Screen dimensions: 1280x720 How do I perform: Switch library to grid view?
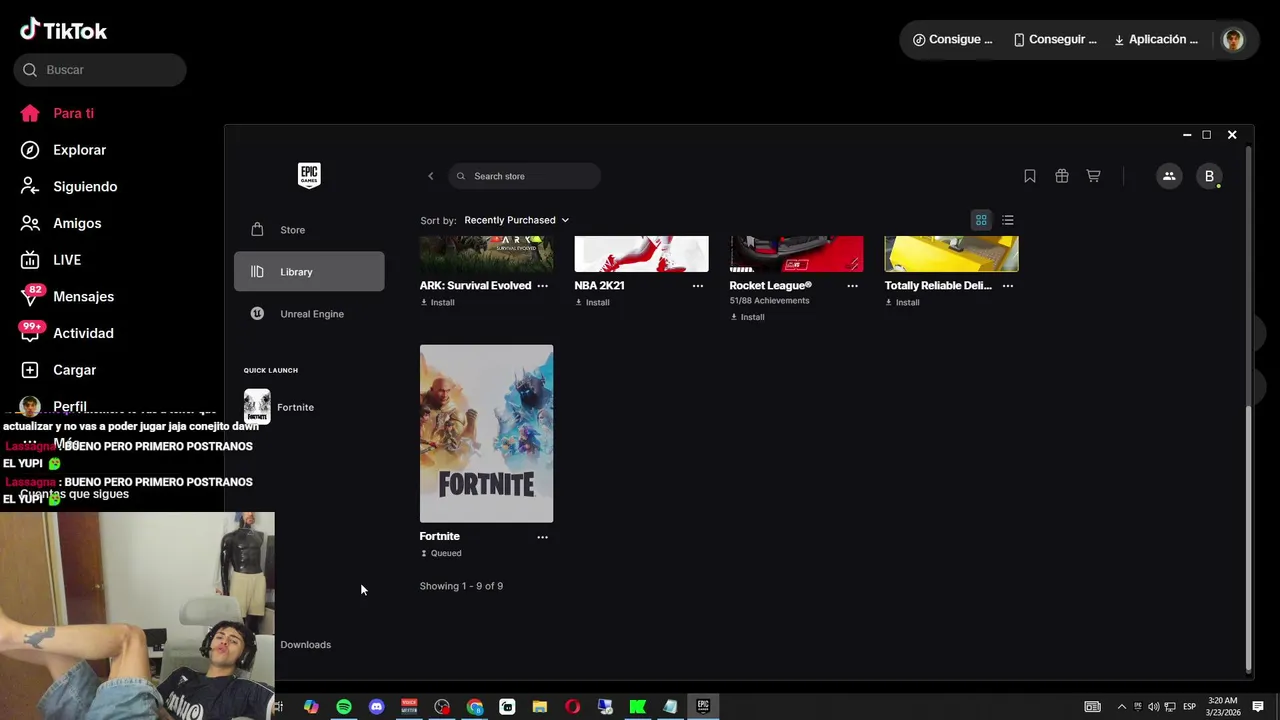(x=981, y=220)
